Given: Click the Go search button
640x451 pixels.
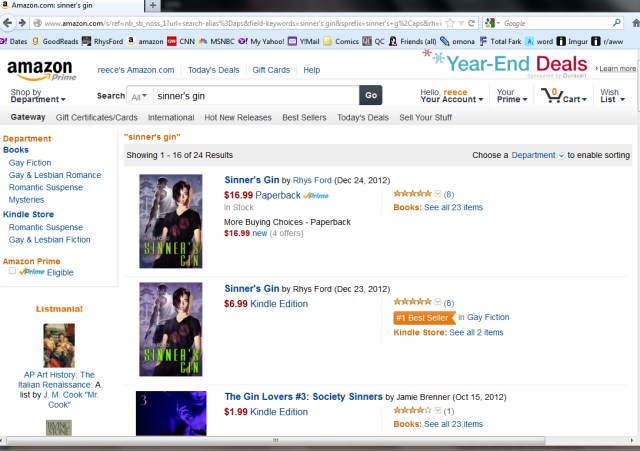Looking at the screenshot, I should (371, 95).
